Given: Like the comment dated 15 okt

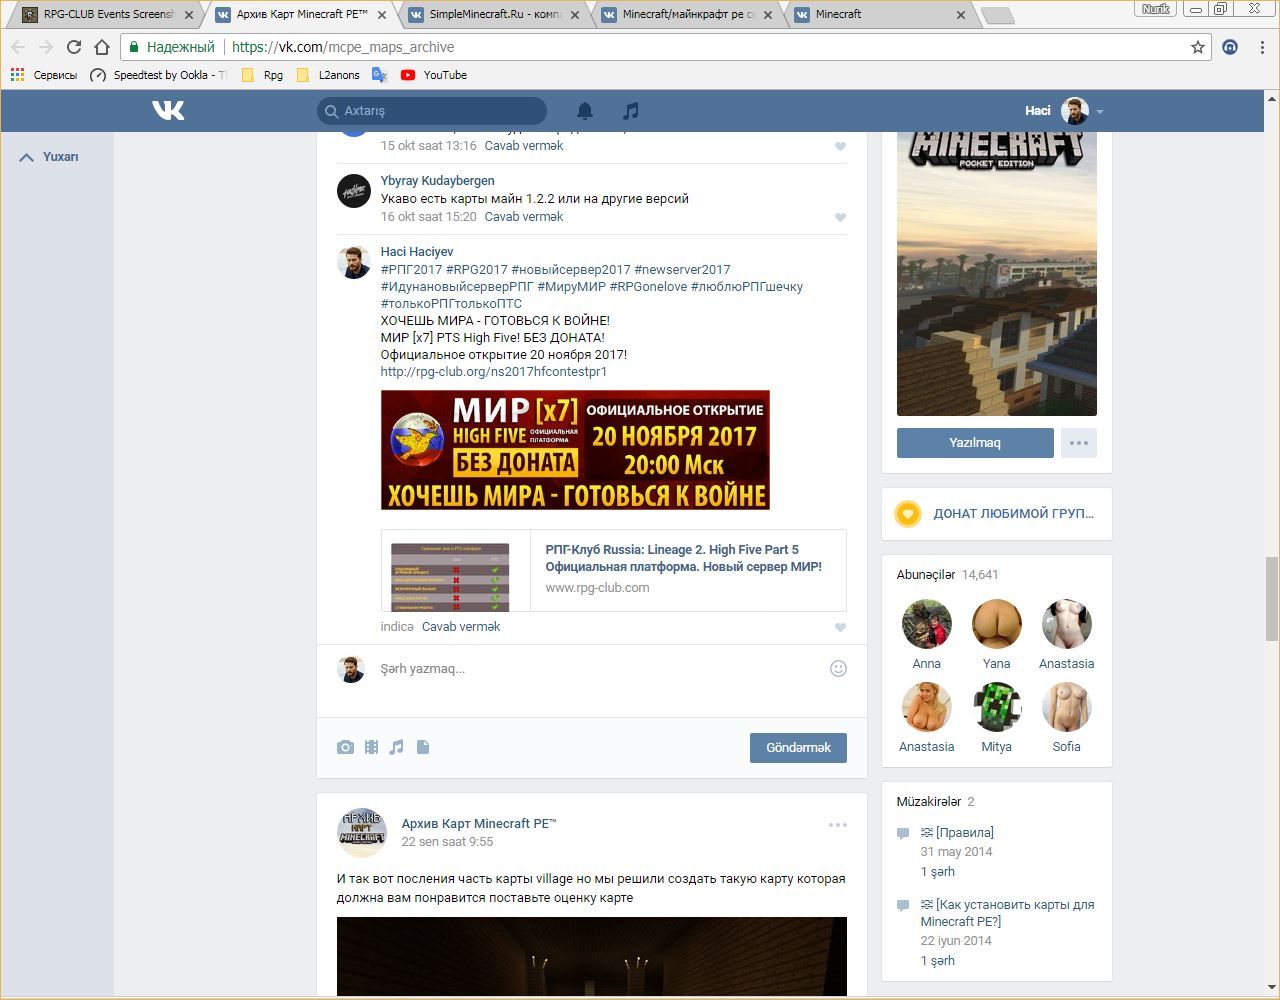Looking at the screenshot, I should (x=840, y=146).
